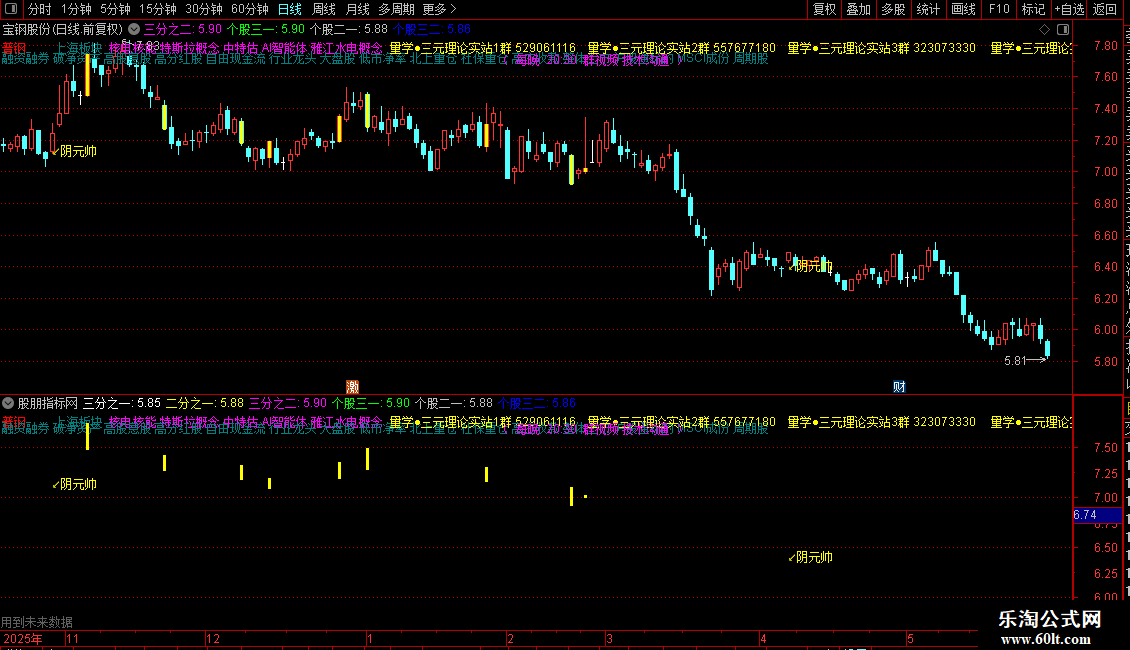The height and width of the screenshot is (650, 1130).
Task: Open the 多周期 multi-period view
Action: 396,9
